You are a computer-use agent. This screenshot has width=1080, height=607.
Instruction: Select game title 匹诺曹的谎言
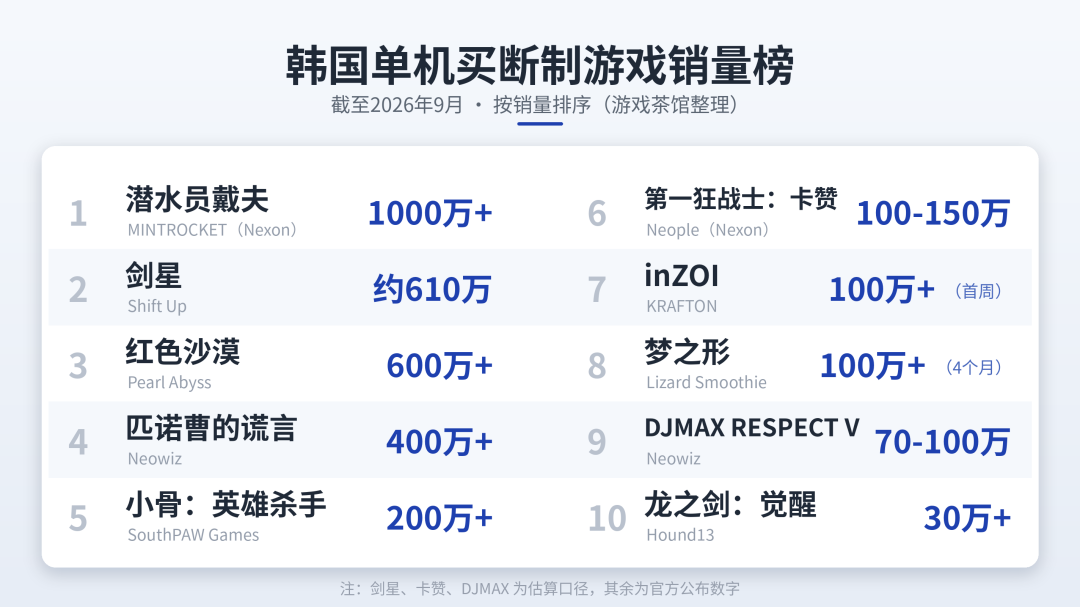[x=211, y=429]
